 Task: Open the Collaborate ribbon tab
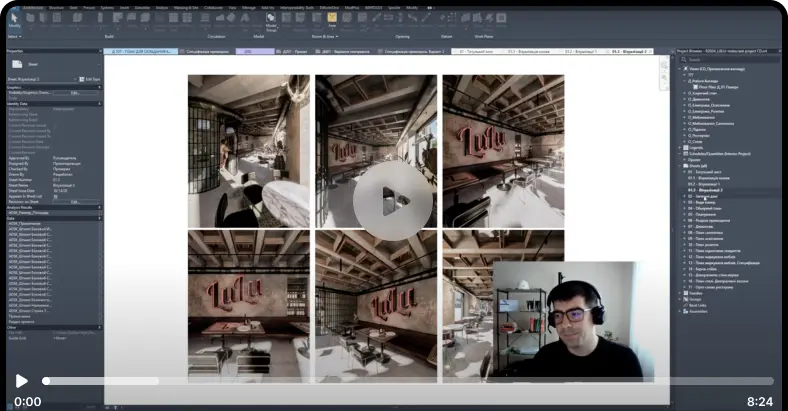(x=214, y=8)
